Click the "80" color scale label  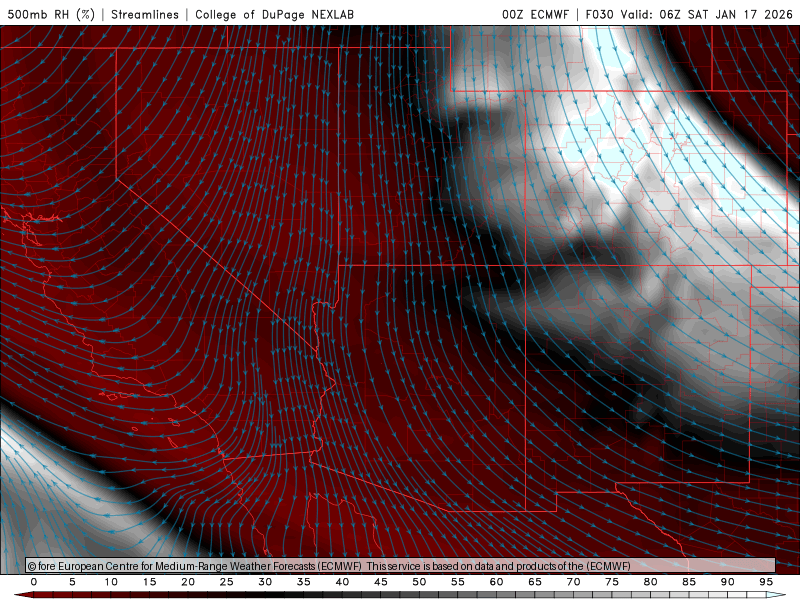(x=650, y=582)
